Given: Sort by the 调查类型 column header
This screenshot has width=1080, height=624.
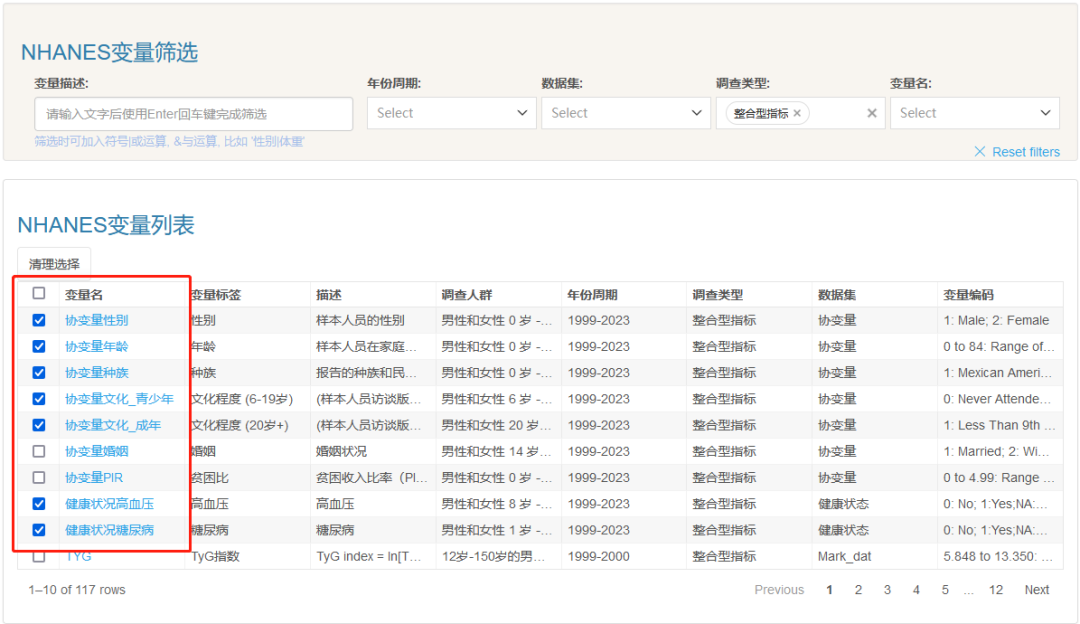Looking at the screenshot, I should 718,295.
